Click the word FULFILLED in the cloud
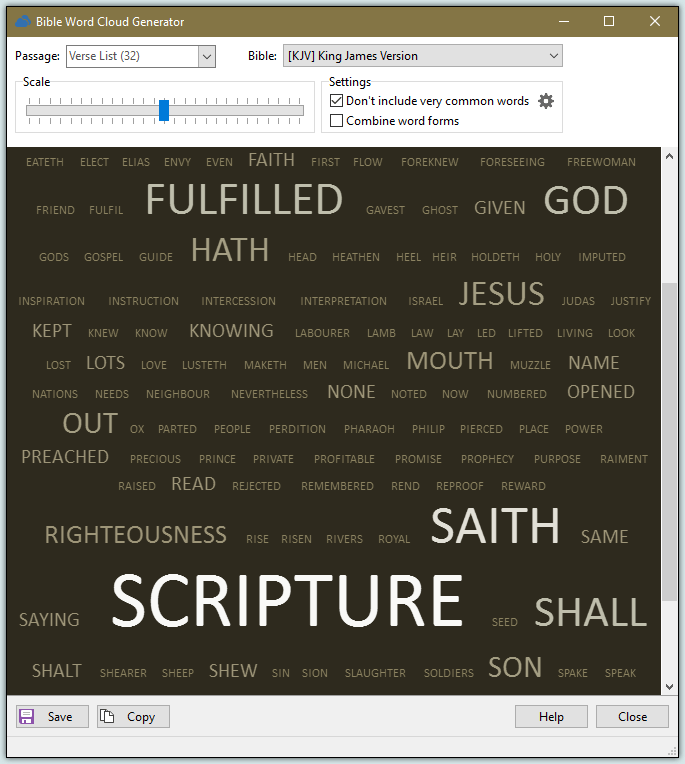Viewport: 685px width, 764px height. [245, 199]
